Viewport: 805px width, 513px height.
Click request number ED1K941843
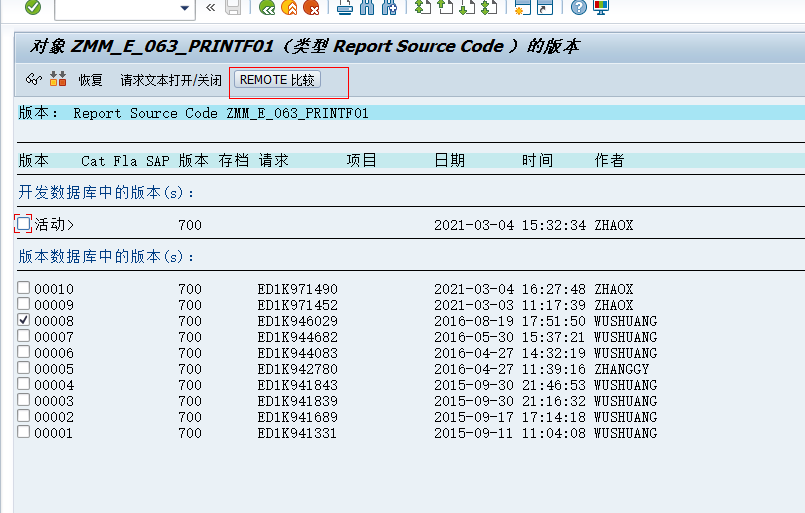298,385
